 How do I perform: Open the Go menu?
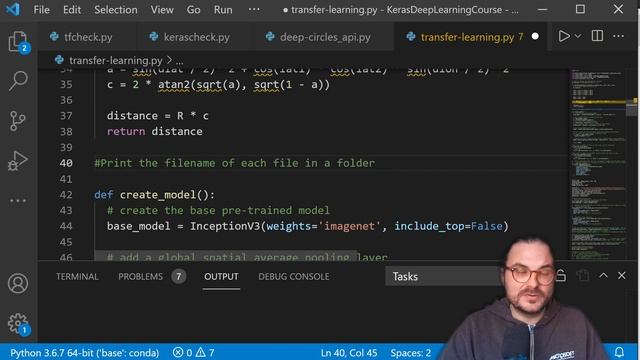pyautogui.click(x=193, y=9)
